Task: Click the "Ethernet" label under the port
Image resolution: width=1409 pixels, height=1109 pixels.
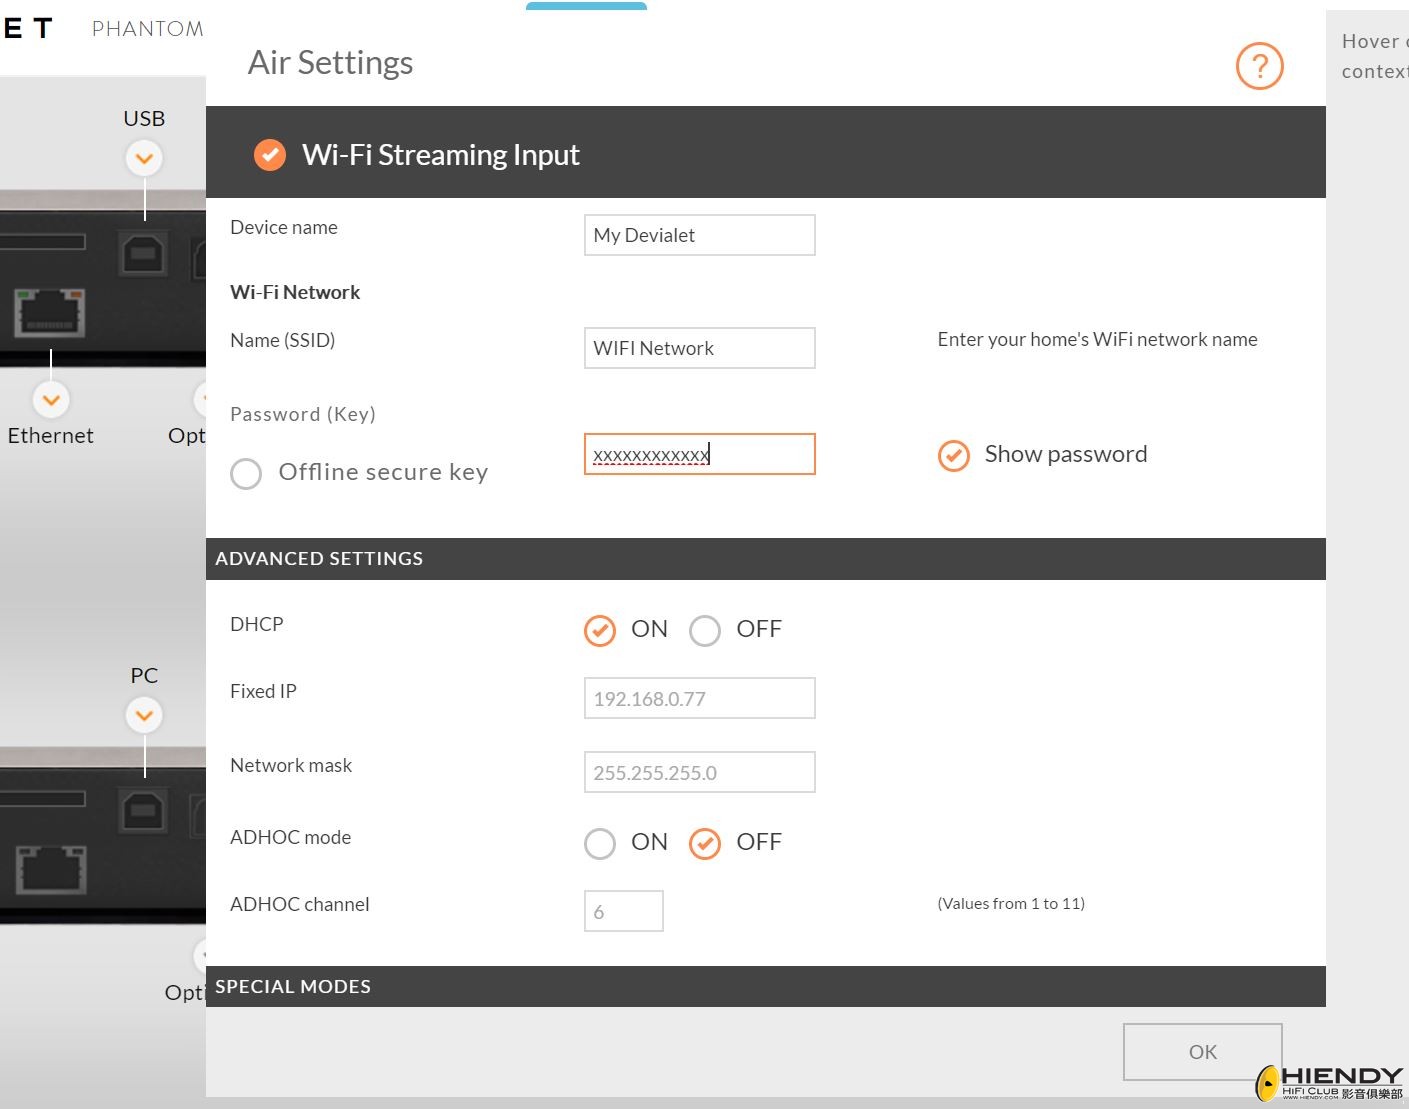Action: pyautogui.click(x=50, y=436)
